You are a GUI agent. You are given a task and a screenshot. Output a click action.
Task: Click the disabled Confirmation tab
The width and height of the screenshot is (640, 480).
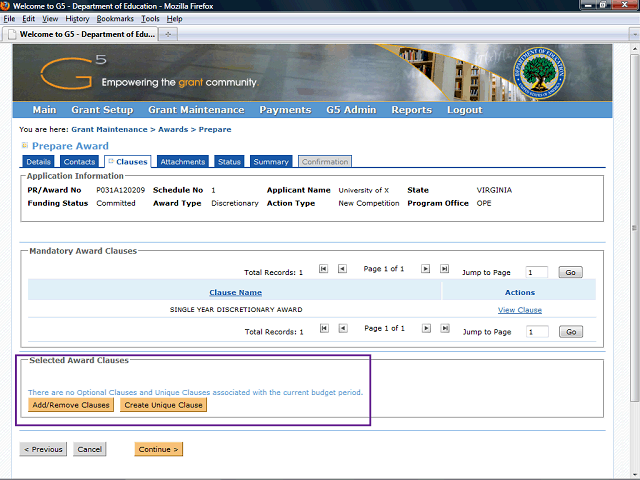[x=325, y=162]
